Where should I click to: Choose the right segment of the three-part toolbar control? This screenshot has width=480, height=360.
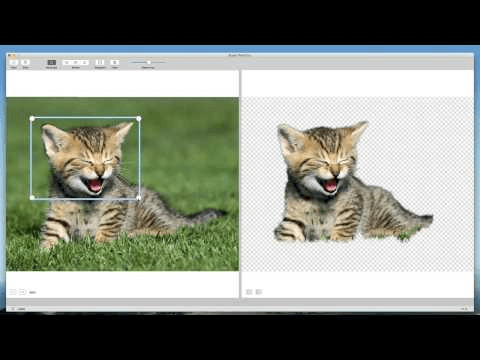coord(84,62)
